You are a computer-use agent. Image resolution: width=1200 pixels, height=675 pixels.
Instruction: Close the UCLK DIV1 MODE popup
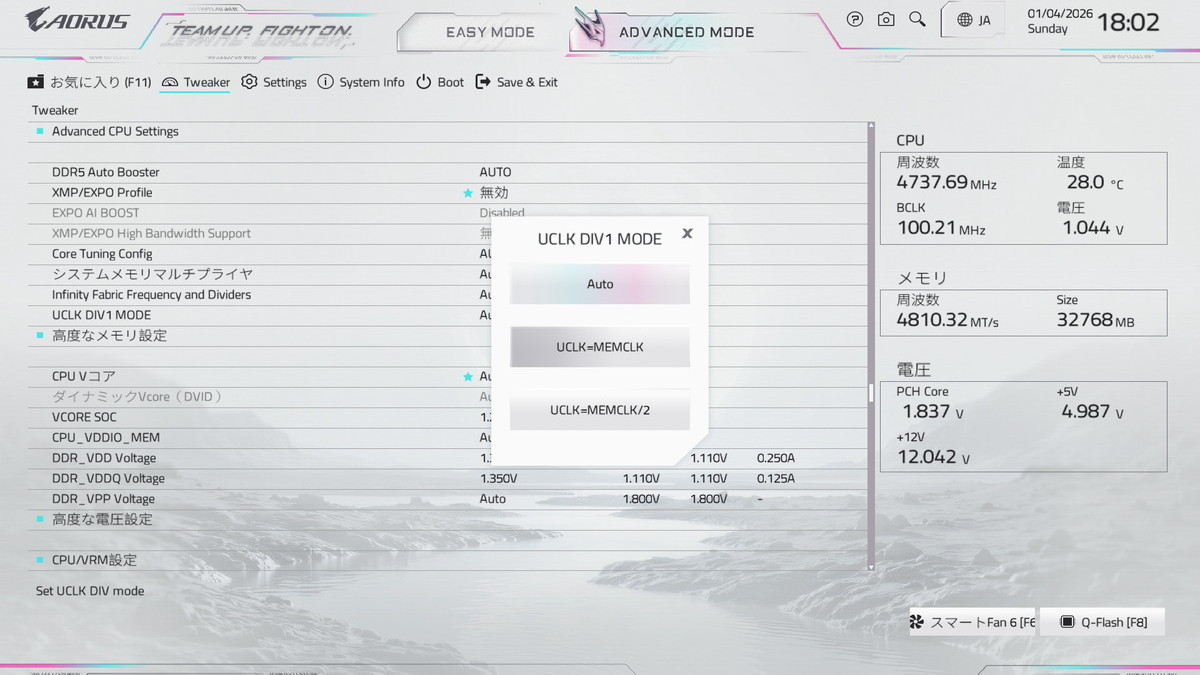pos(687,233)
